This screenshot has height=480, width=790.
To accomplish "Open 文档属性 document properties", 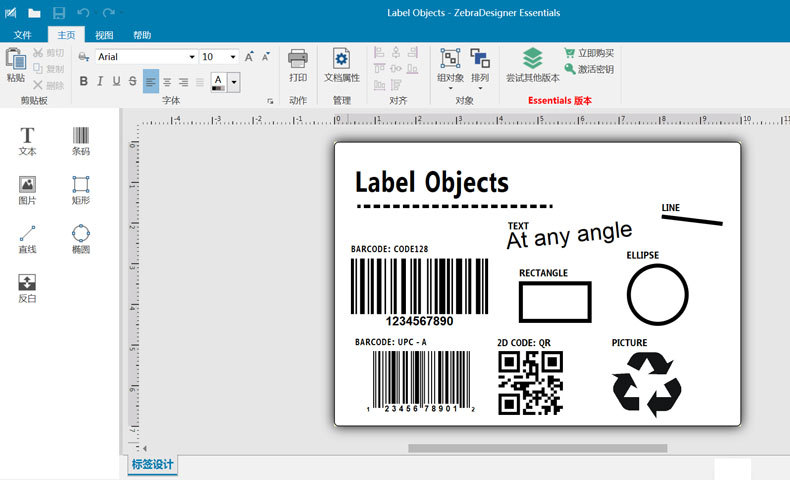I will coord(341,65).
